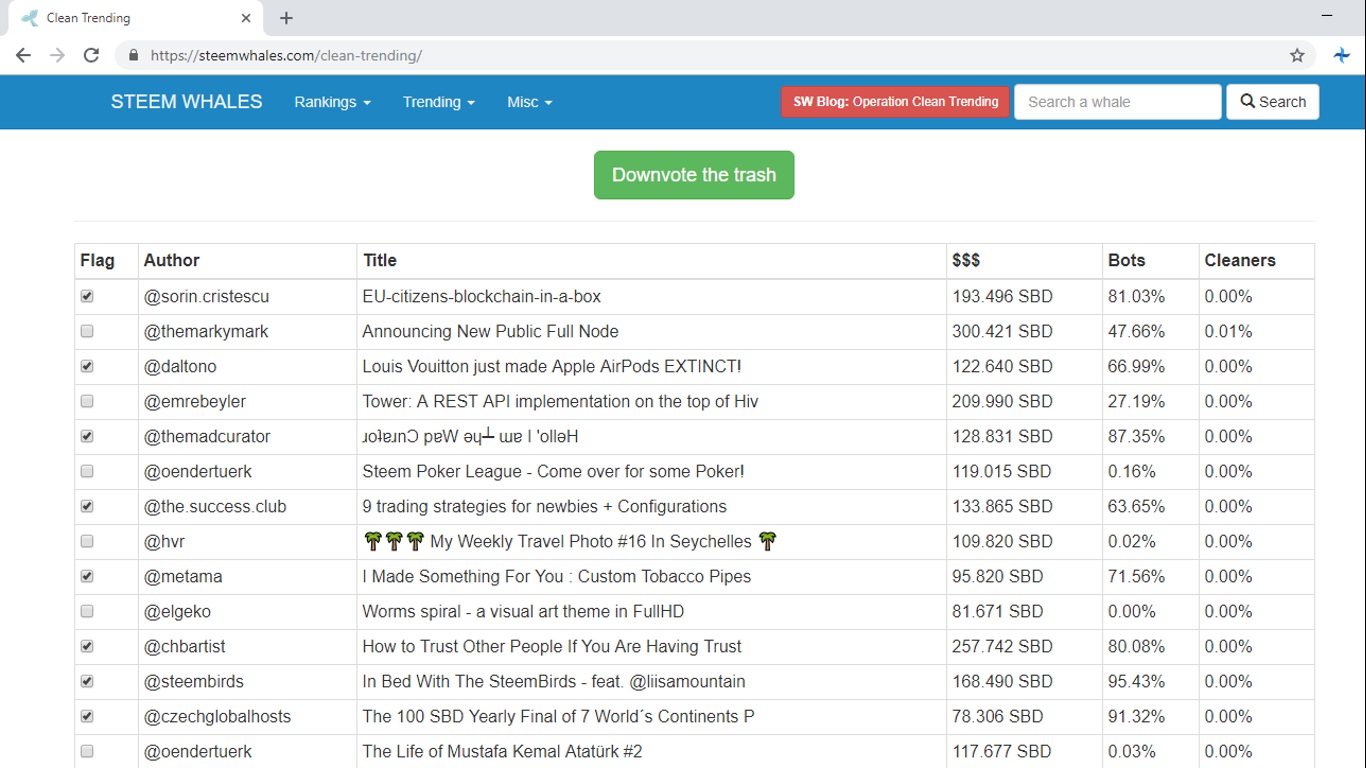Click author @hvr
Screen dimensions: 1366x768
(x=164, y=541)
